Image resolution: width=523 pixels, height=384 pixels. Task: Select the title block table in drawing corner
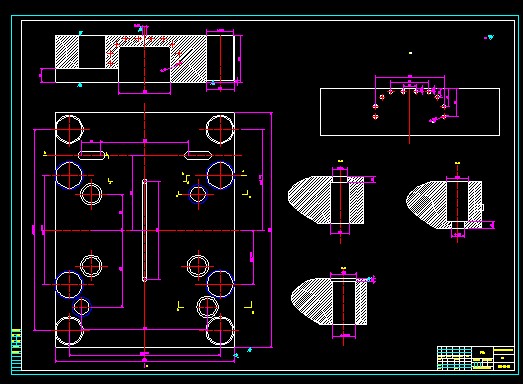(476, 358)
